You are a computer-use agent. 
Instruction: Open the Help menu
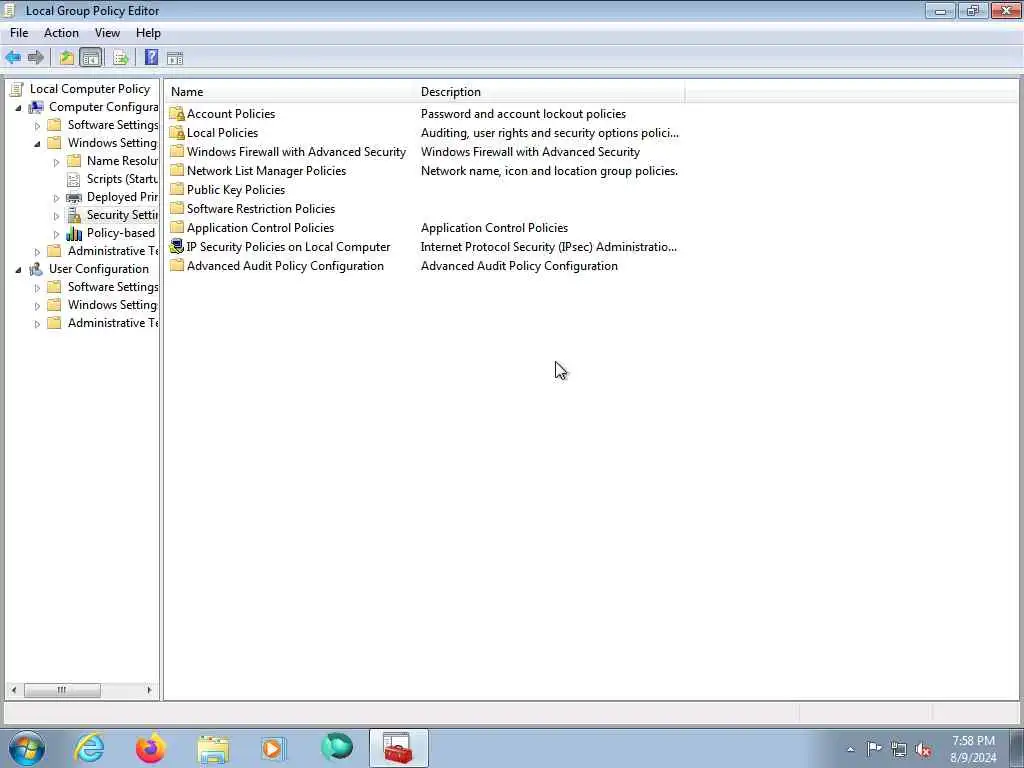click(x=148, y=33)
